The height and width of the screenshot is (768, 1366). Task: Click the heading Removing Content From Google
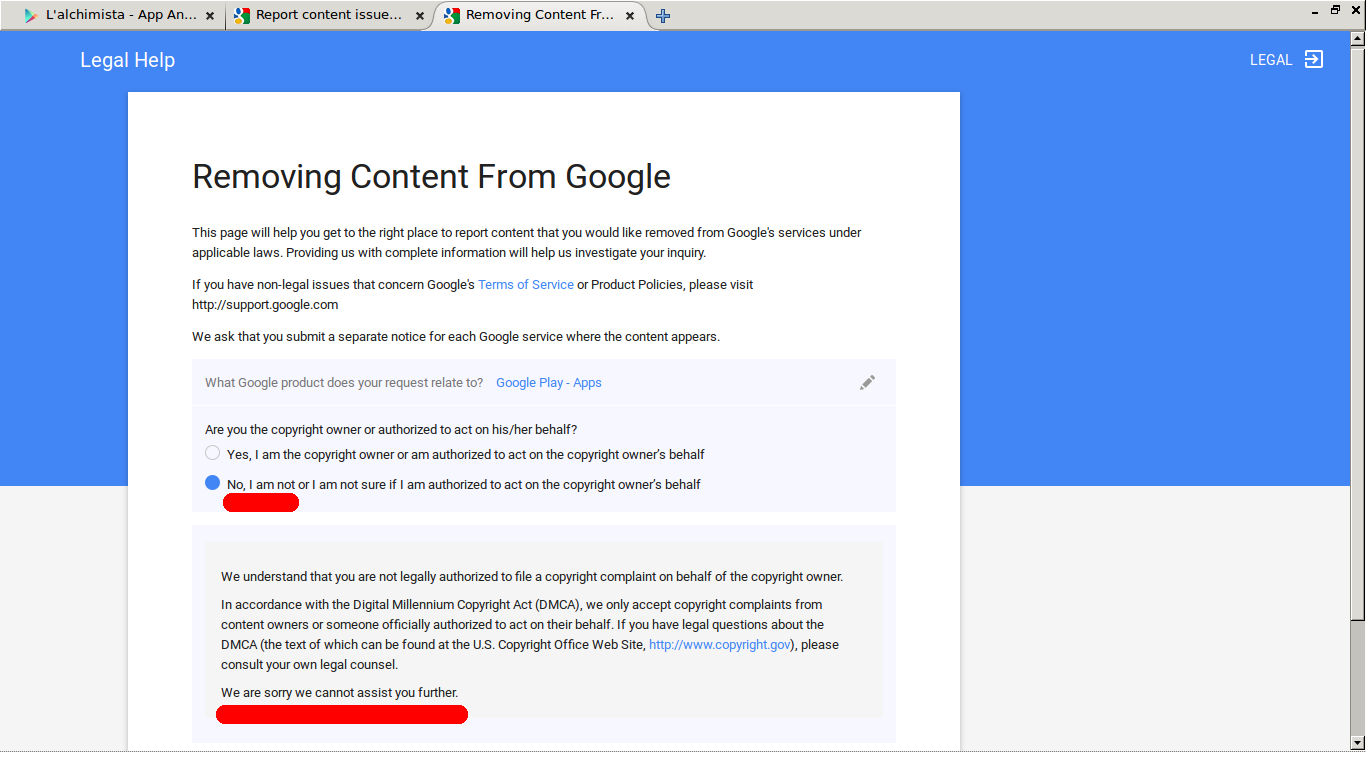(x=431, y=177)
